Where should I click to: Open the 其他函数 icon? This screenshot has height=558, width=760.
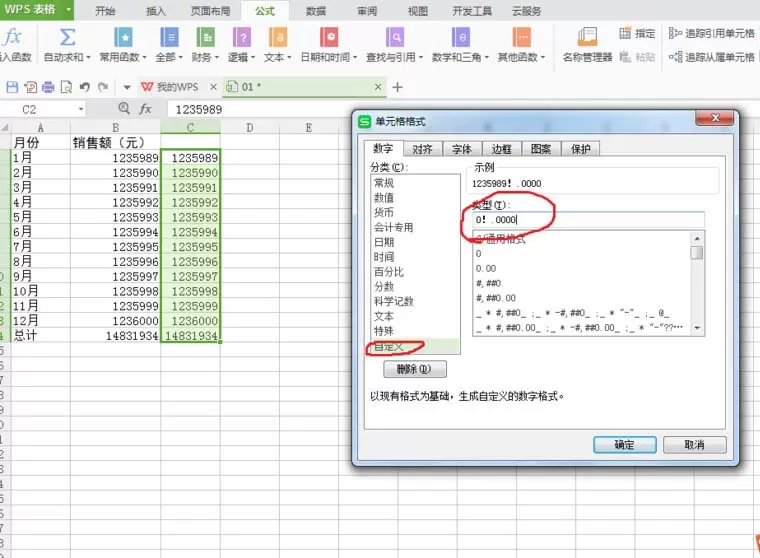pyautogui.click(x=522, y=37)
